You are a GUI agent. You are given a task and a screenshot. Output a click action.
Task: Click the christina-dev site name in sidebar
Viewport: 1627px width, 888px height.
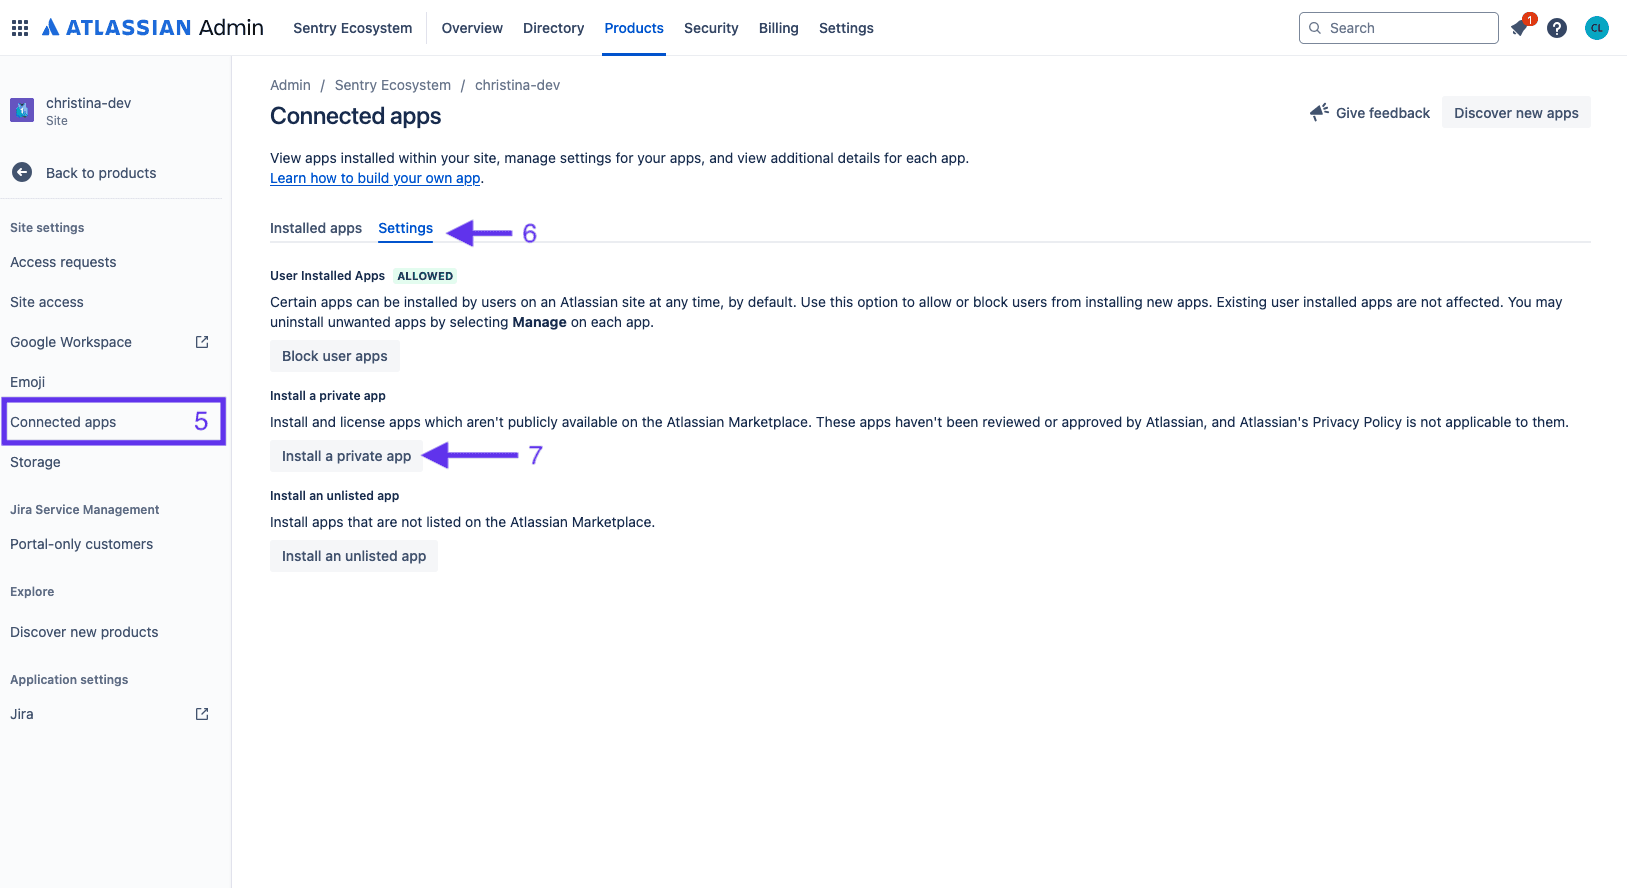pyautogui.click(x=88, y=103)
